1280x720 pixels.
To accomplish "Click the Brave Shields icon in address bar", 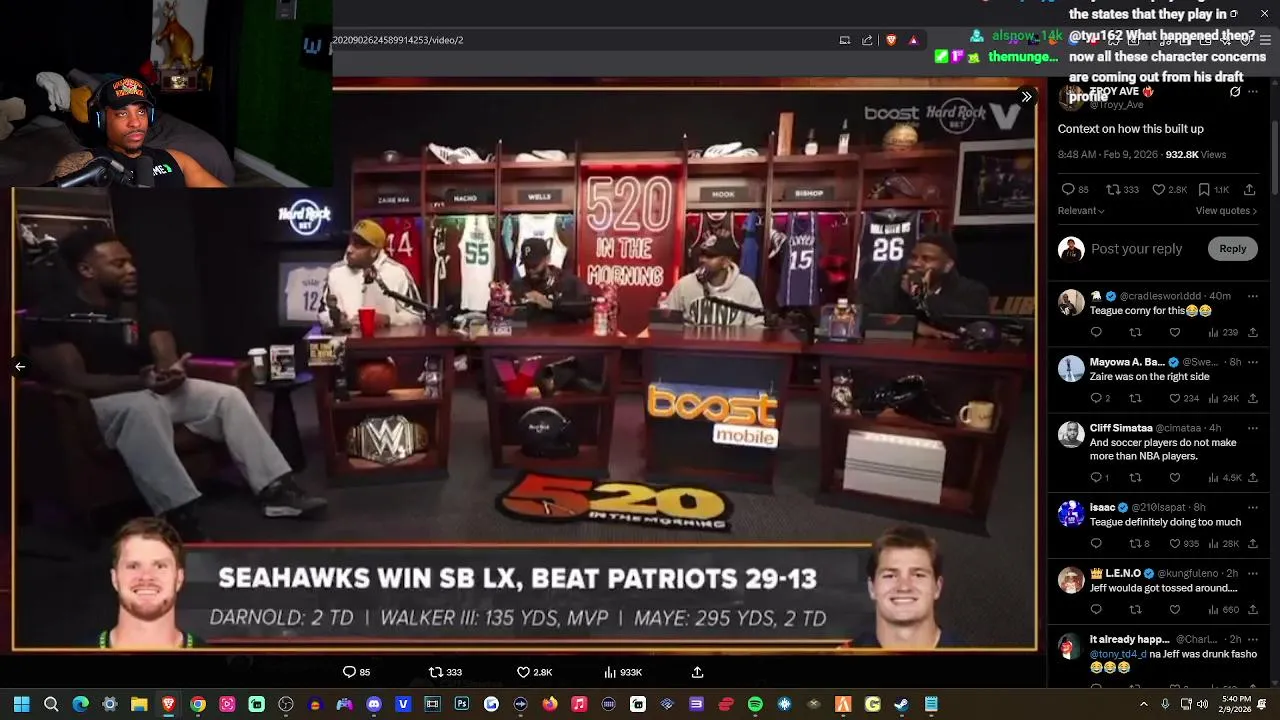I will (x=891, y=40).
